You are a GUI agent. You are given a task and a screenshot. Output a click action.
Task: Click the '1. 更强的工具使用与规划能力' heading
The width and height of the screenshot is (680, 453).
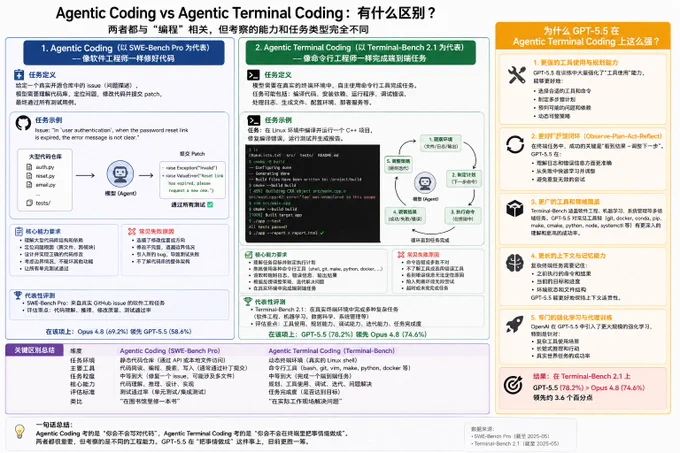[576, 62]
